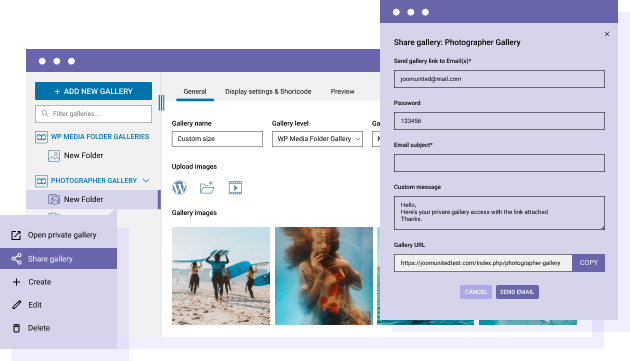Click the Password field containing 123456

tap(499, 121)
